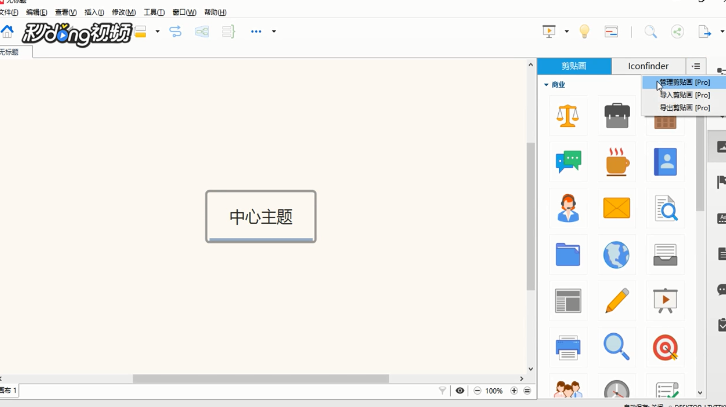Collapse the 商业 clip art category
This screenshot has height=407, width=726.
(546, 85)
